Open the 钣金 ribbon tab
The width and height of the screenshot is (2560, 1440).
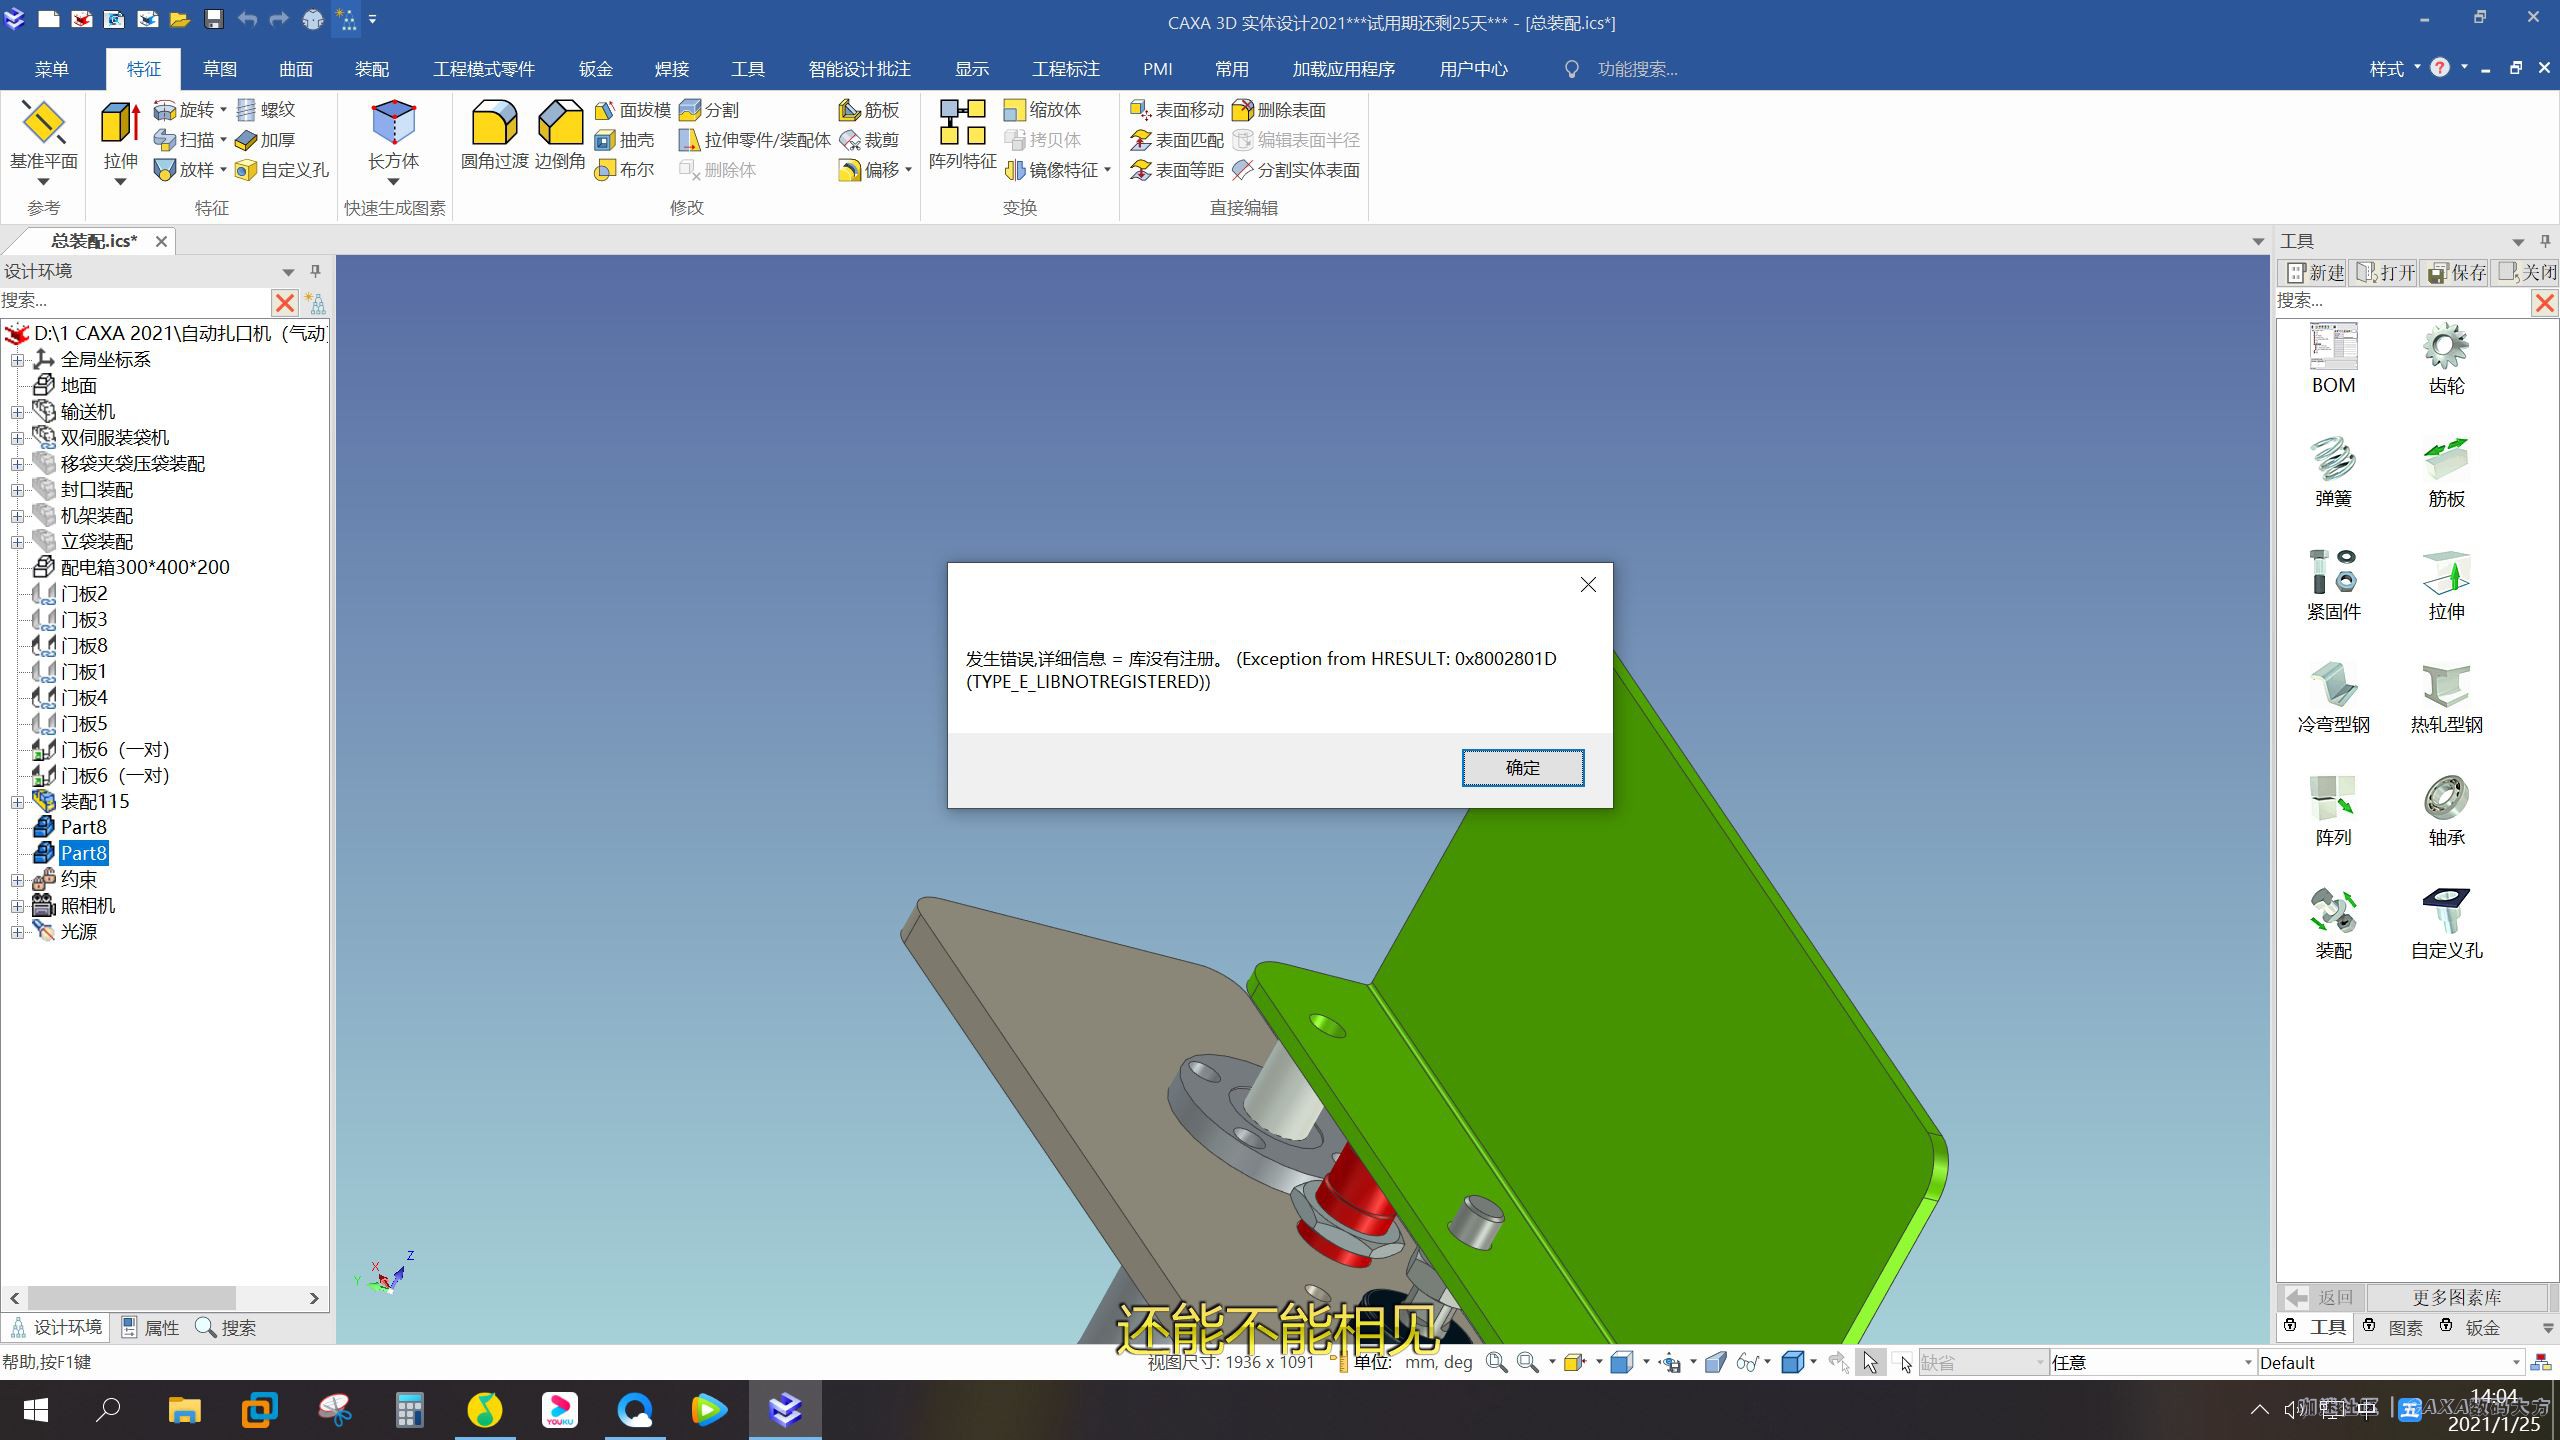click(595, 69)
